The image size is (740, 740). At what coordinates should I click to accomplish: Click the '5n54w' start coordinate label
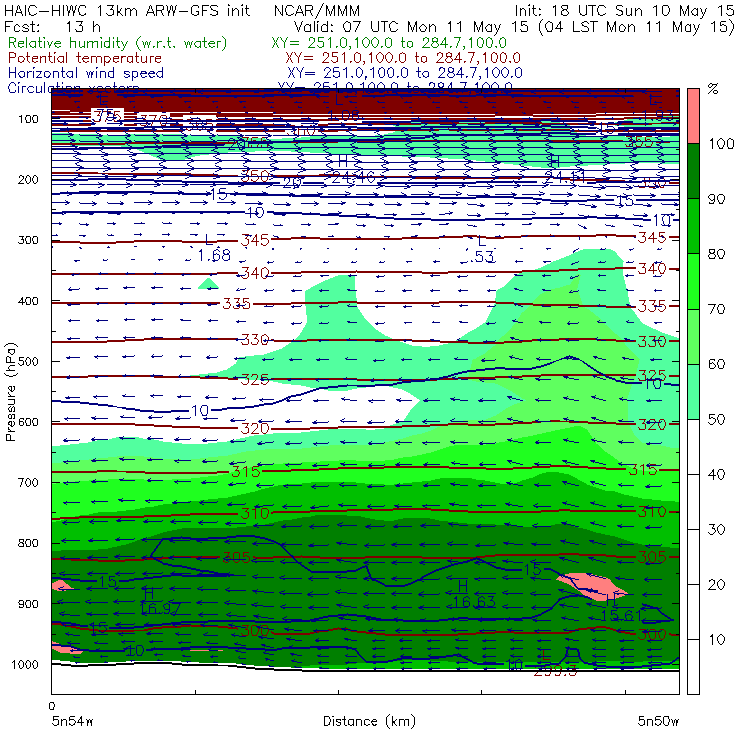click(x=72, y=721)
